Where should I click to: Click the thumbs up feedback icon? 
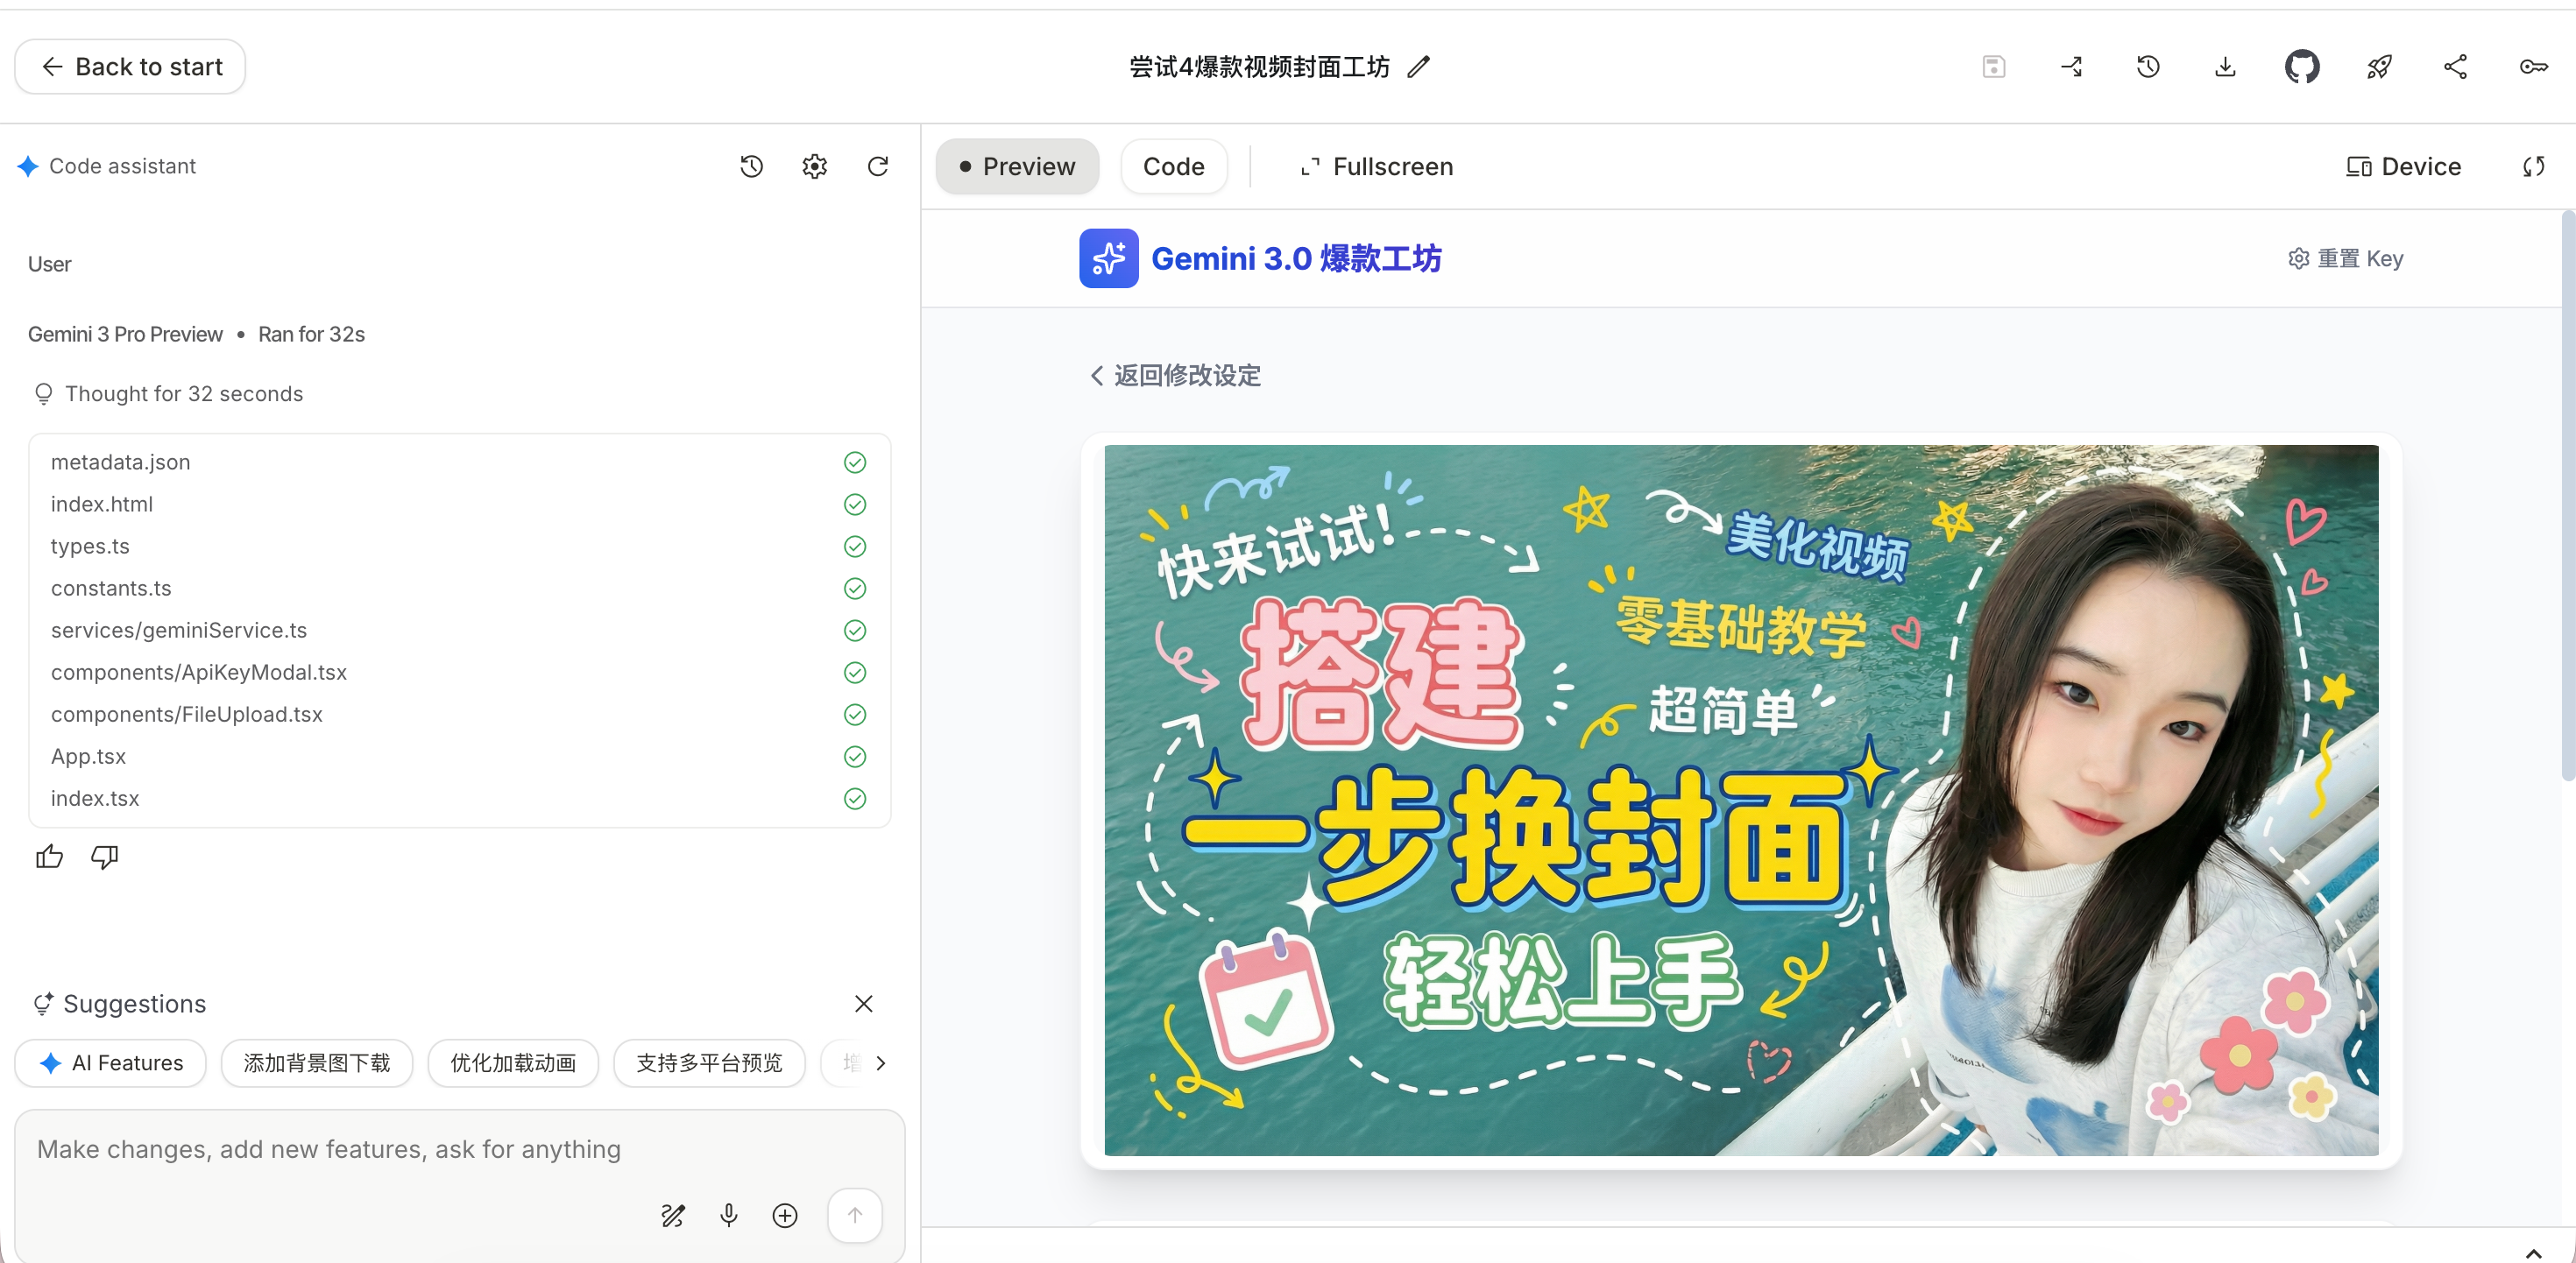click(49, 857)
